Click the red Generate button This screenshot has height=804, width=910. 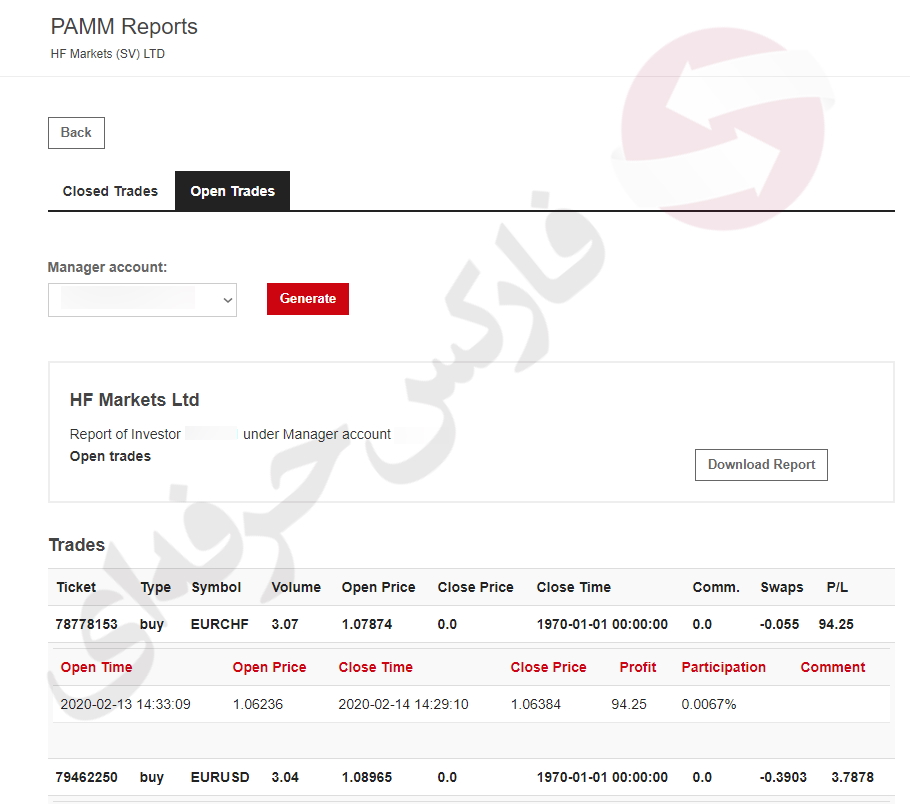click(308, 298)
